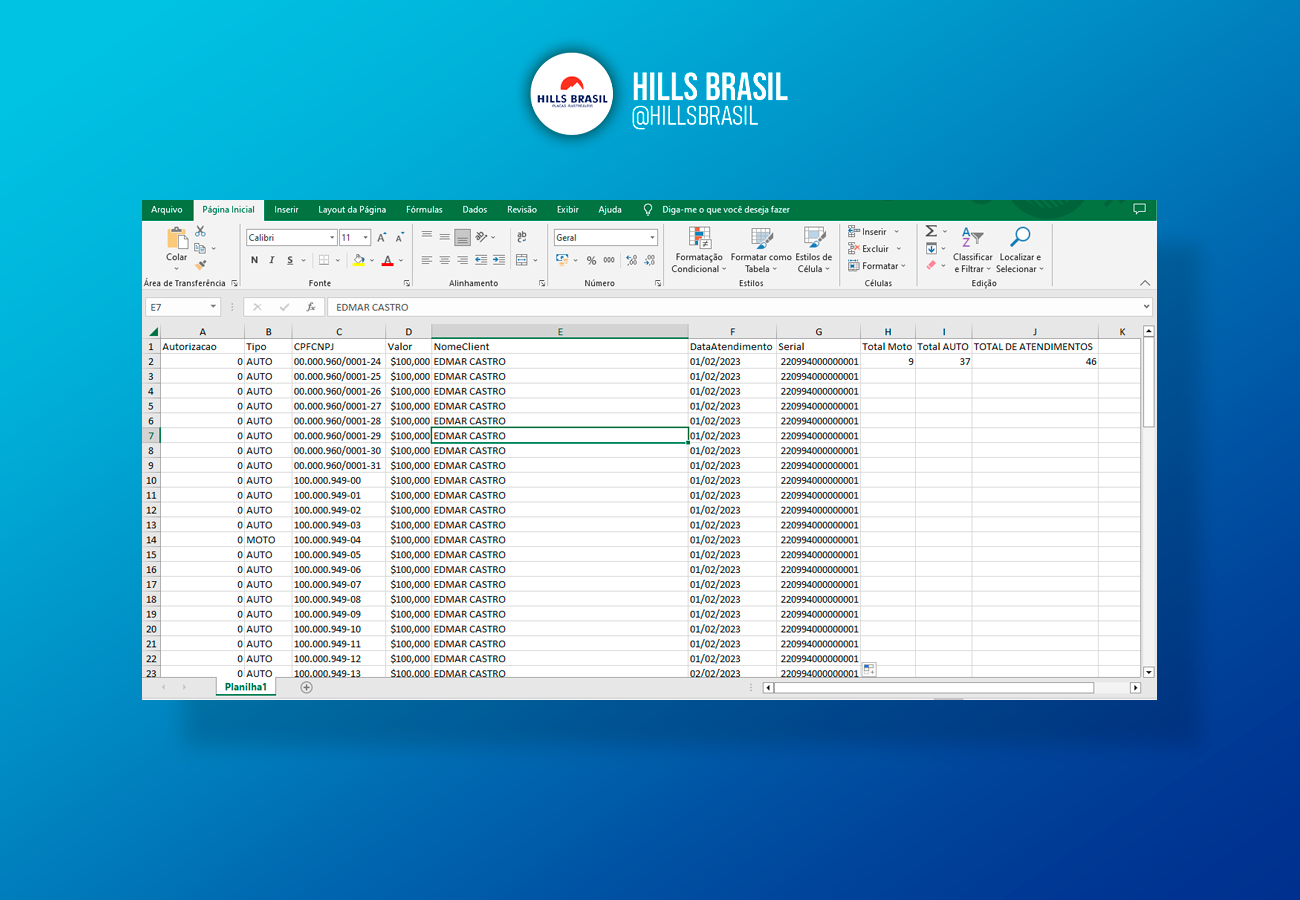Click the wrap text (ab) icon
Screen dimensions: 1300x900
coord(522,237)
